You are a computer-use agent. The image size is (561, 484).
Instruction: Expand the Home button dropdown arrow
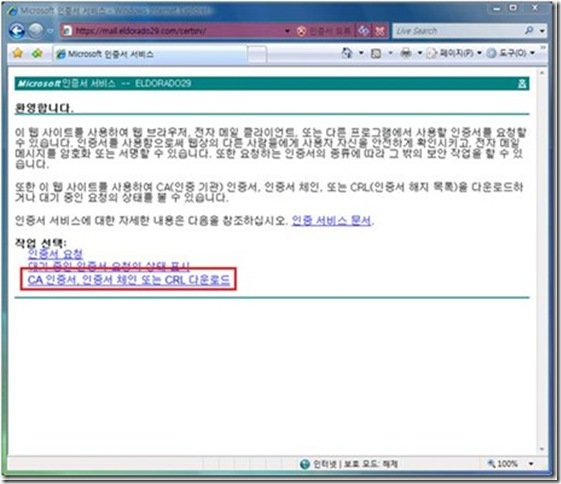pos(361,53)
